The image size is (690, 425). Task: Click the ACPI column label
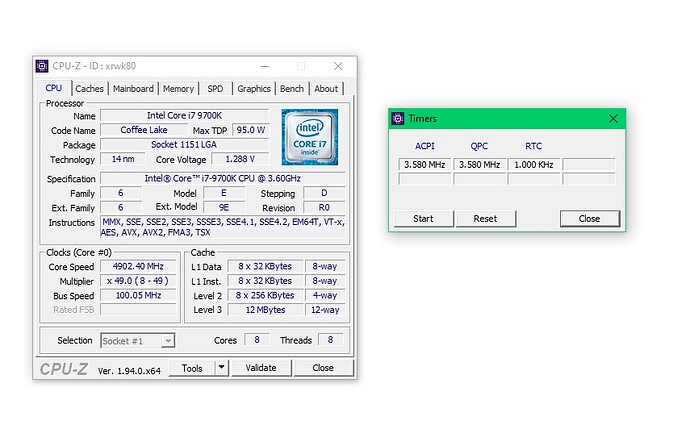(425, 146)
